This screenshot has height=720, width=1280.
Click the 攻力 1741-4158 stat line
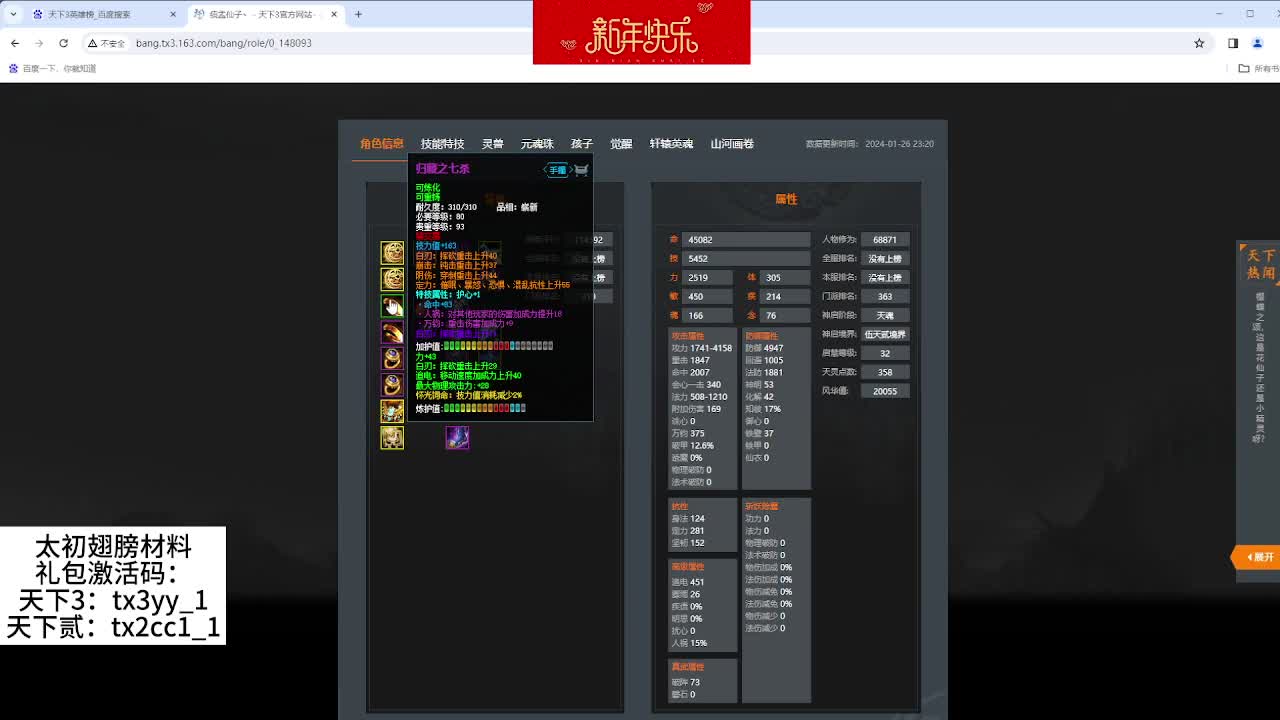click(702, 348)
